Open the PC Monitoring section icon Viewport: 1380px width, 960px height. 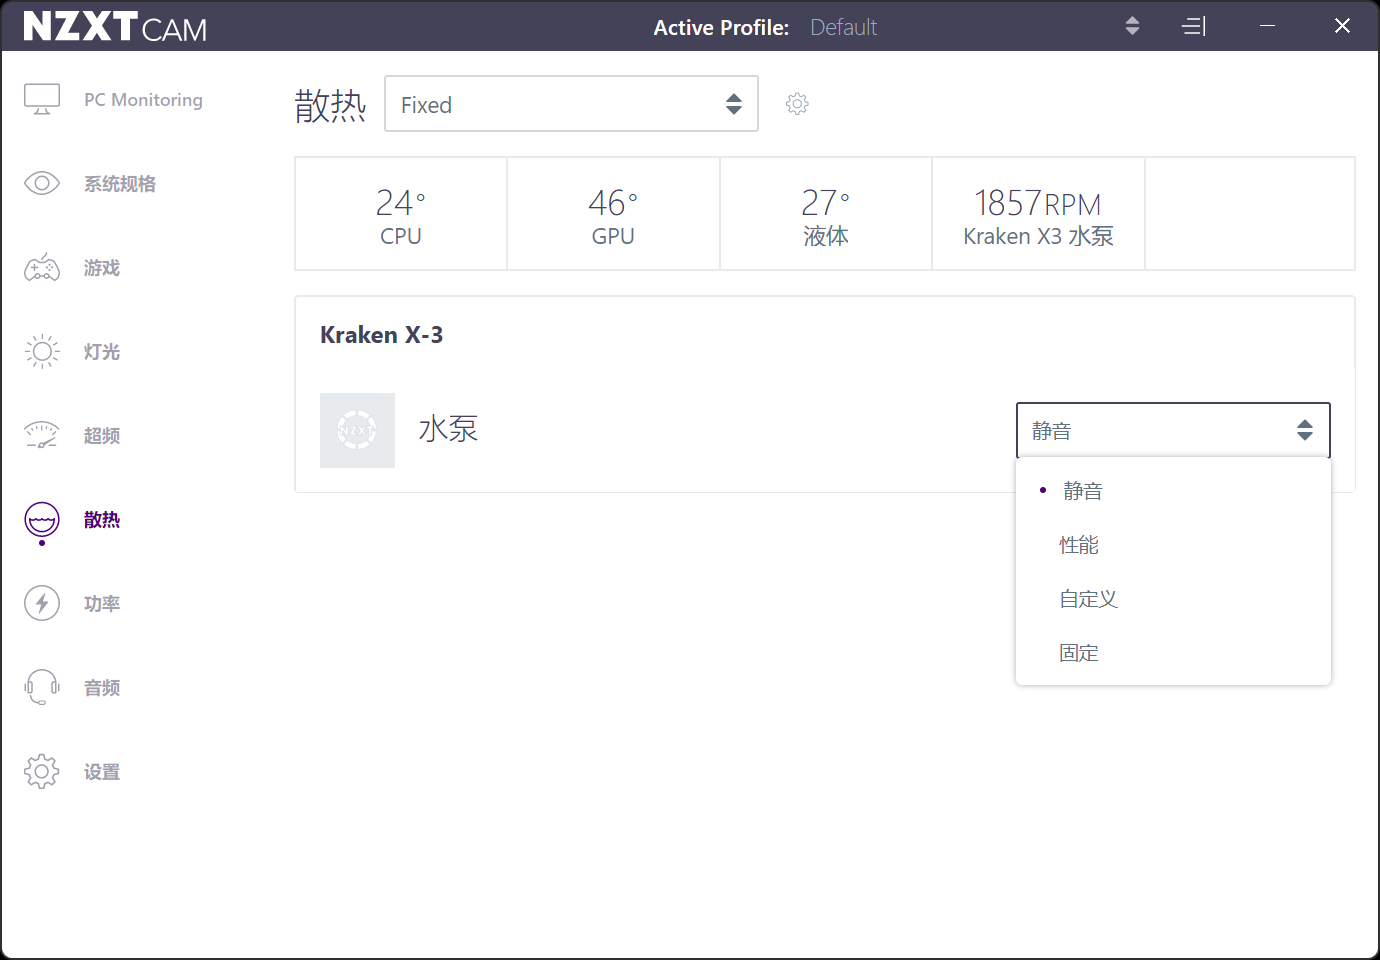coord(42,100)
